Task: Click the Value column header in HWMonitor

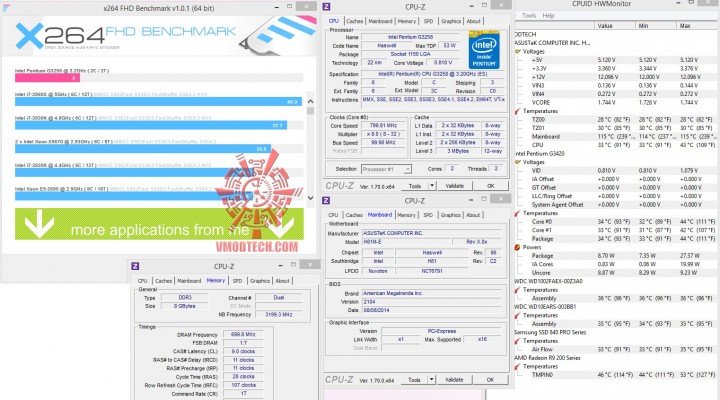Action: 615,26
